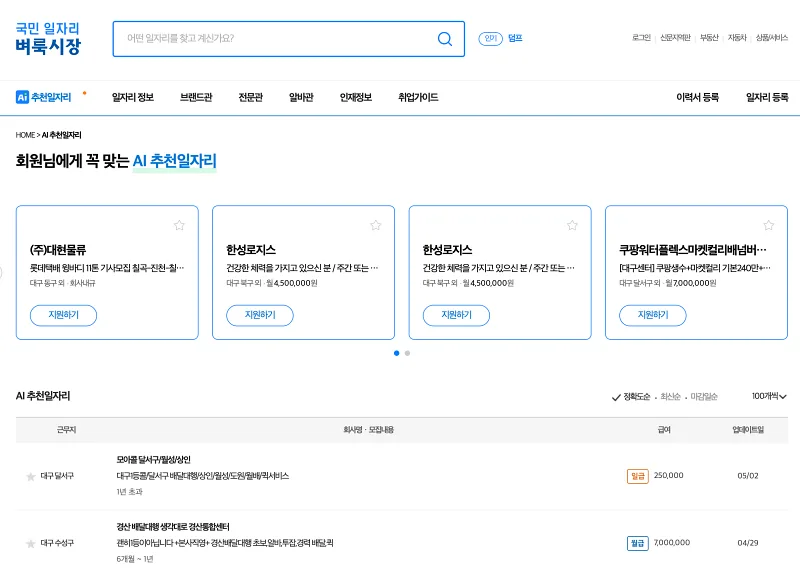Viewport: 800px width, 568px height.
Task: Click the 업데이트일 column header
Action: pos(748,430)
